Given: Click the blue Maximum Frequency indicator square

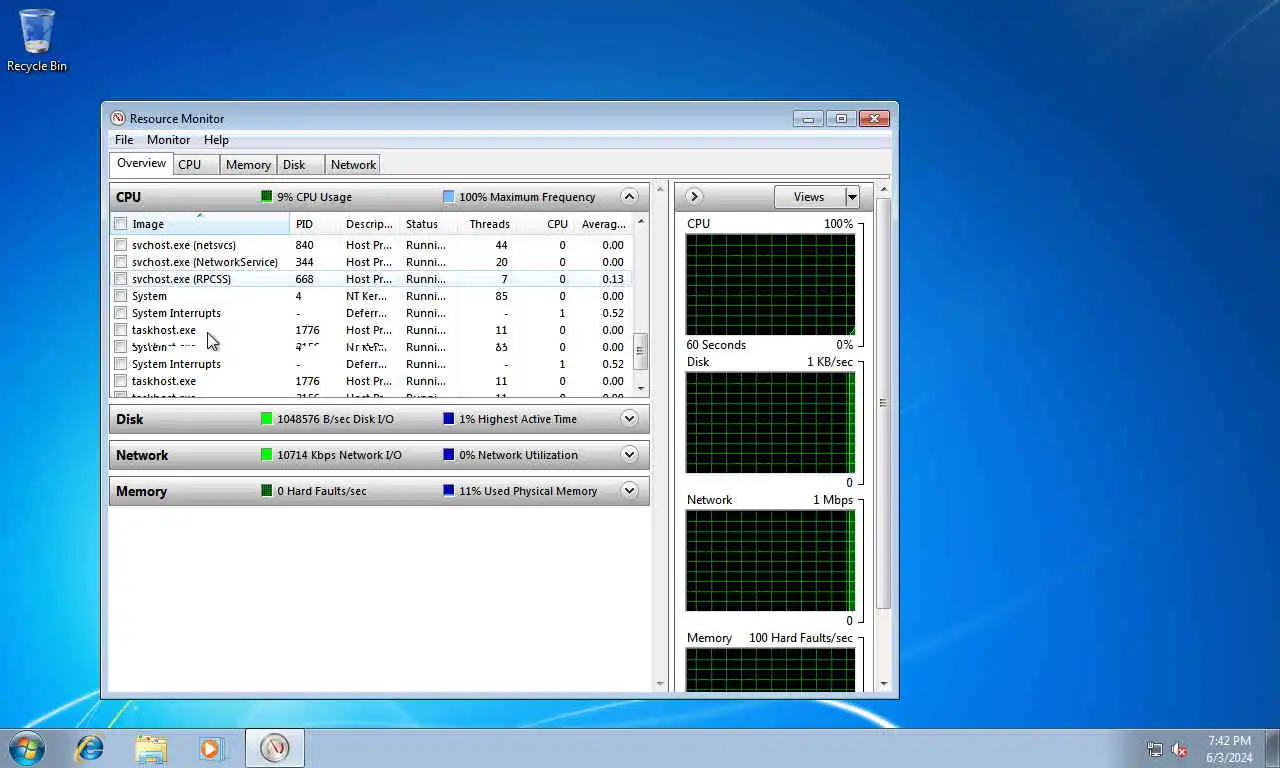Looking at the screenshot, I should pos(449,197).
